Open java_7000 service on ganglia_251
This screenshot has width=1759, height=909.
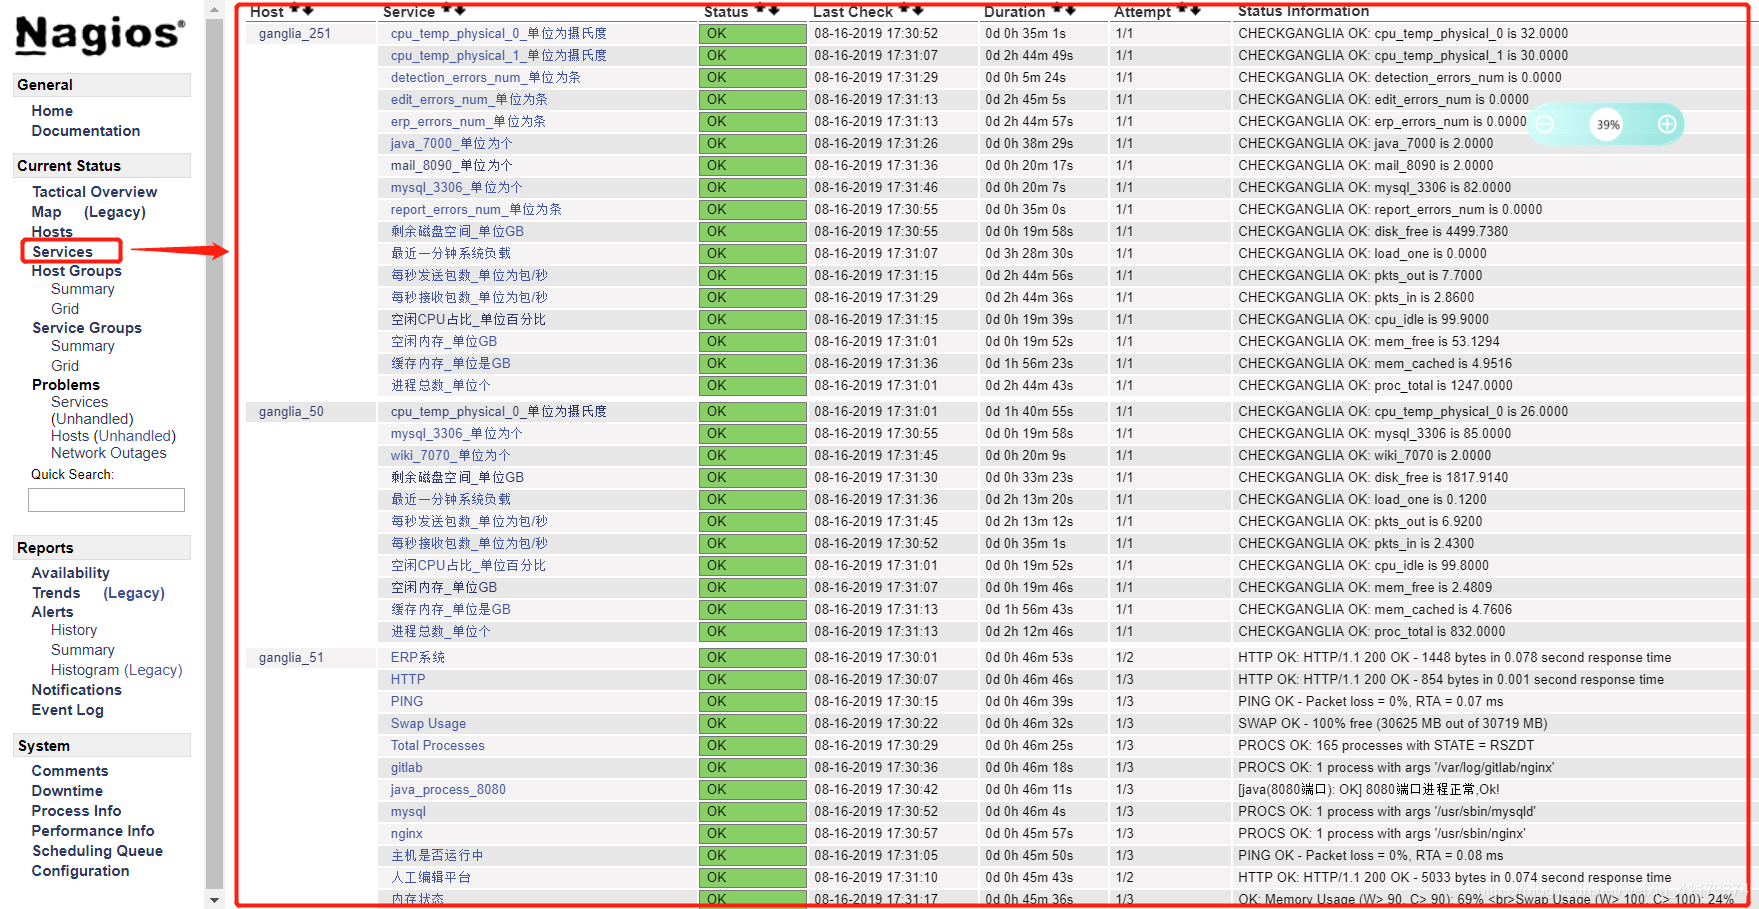(451, 144)
